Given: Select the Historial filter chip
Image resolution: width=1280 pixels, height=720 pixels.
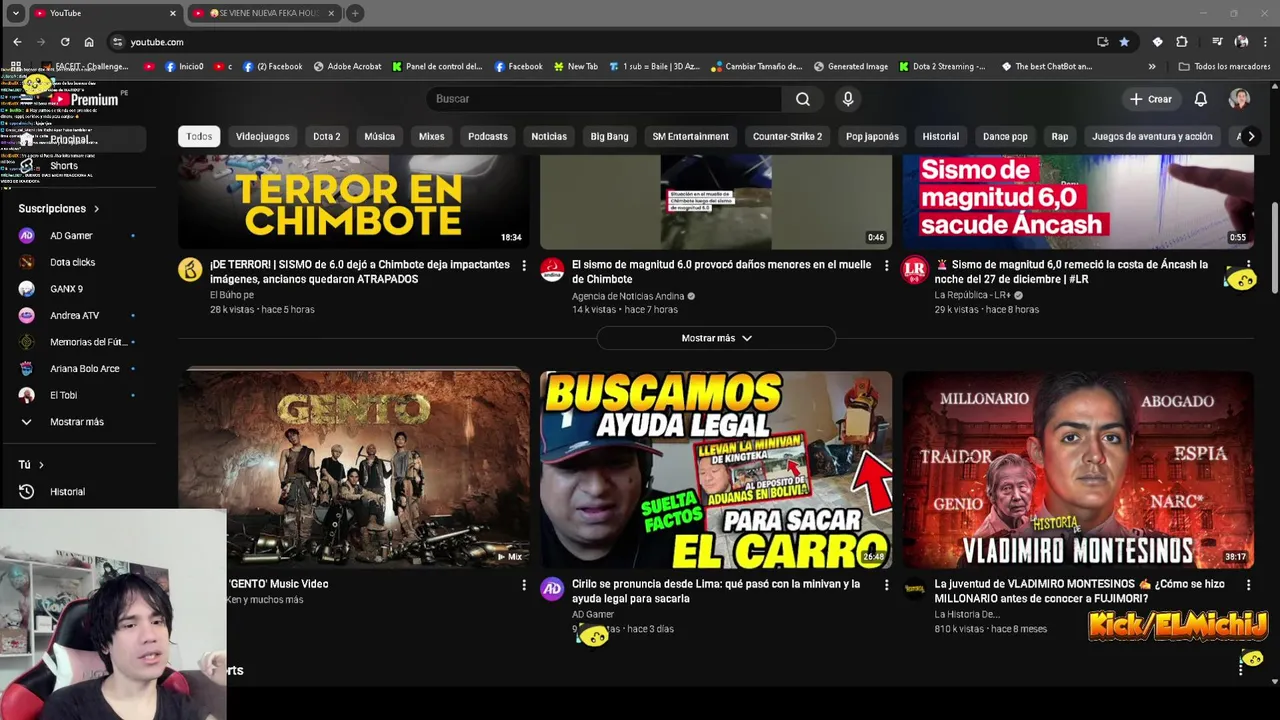Looking at the screenshot, I should [x=940, y=136].
